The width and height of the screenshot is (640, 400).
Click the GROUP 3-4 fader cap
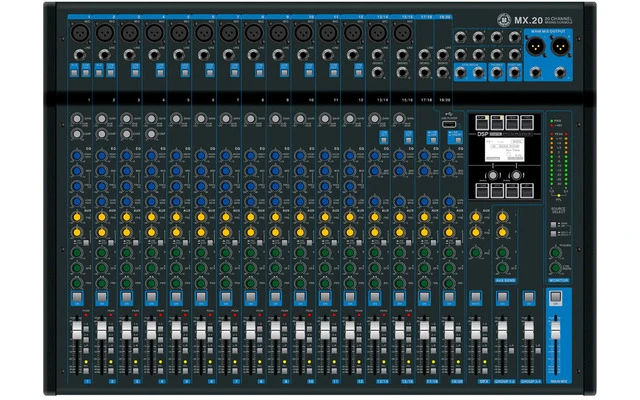click(529, 330)
